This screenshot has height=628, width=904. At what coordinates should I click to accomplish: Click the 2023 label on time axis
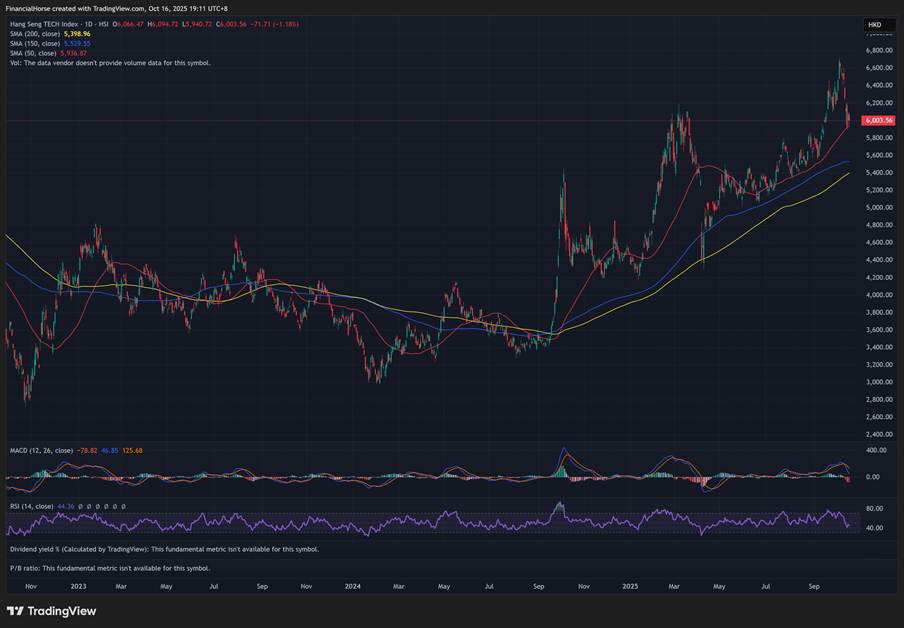point(76,585)
